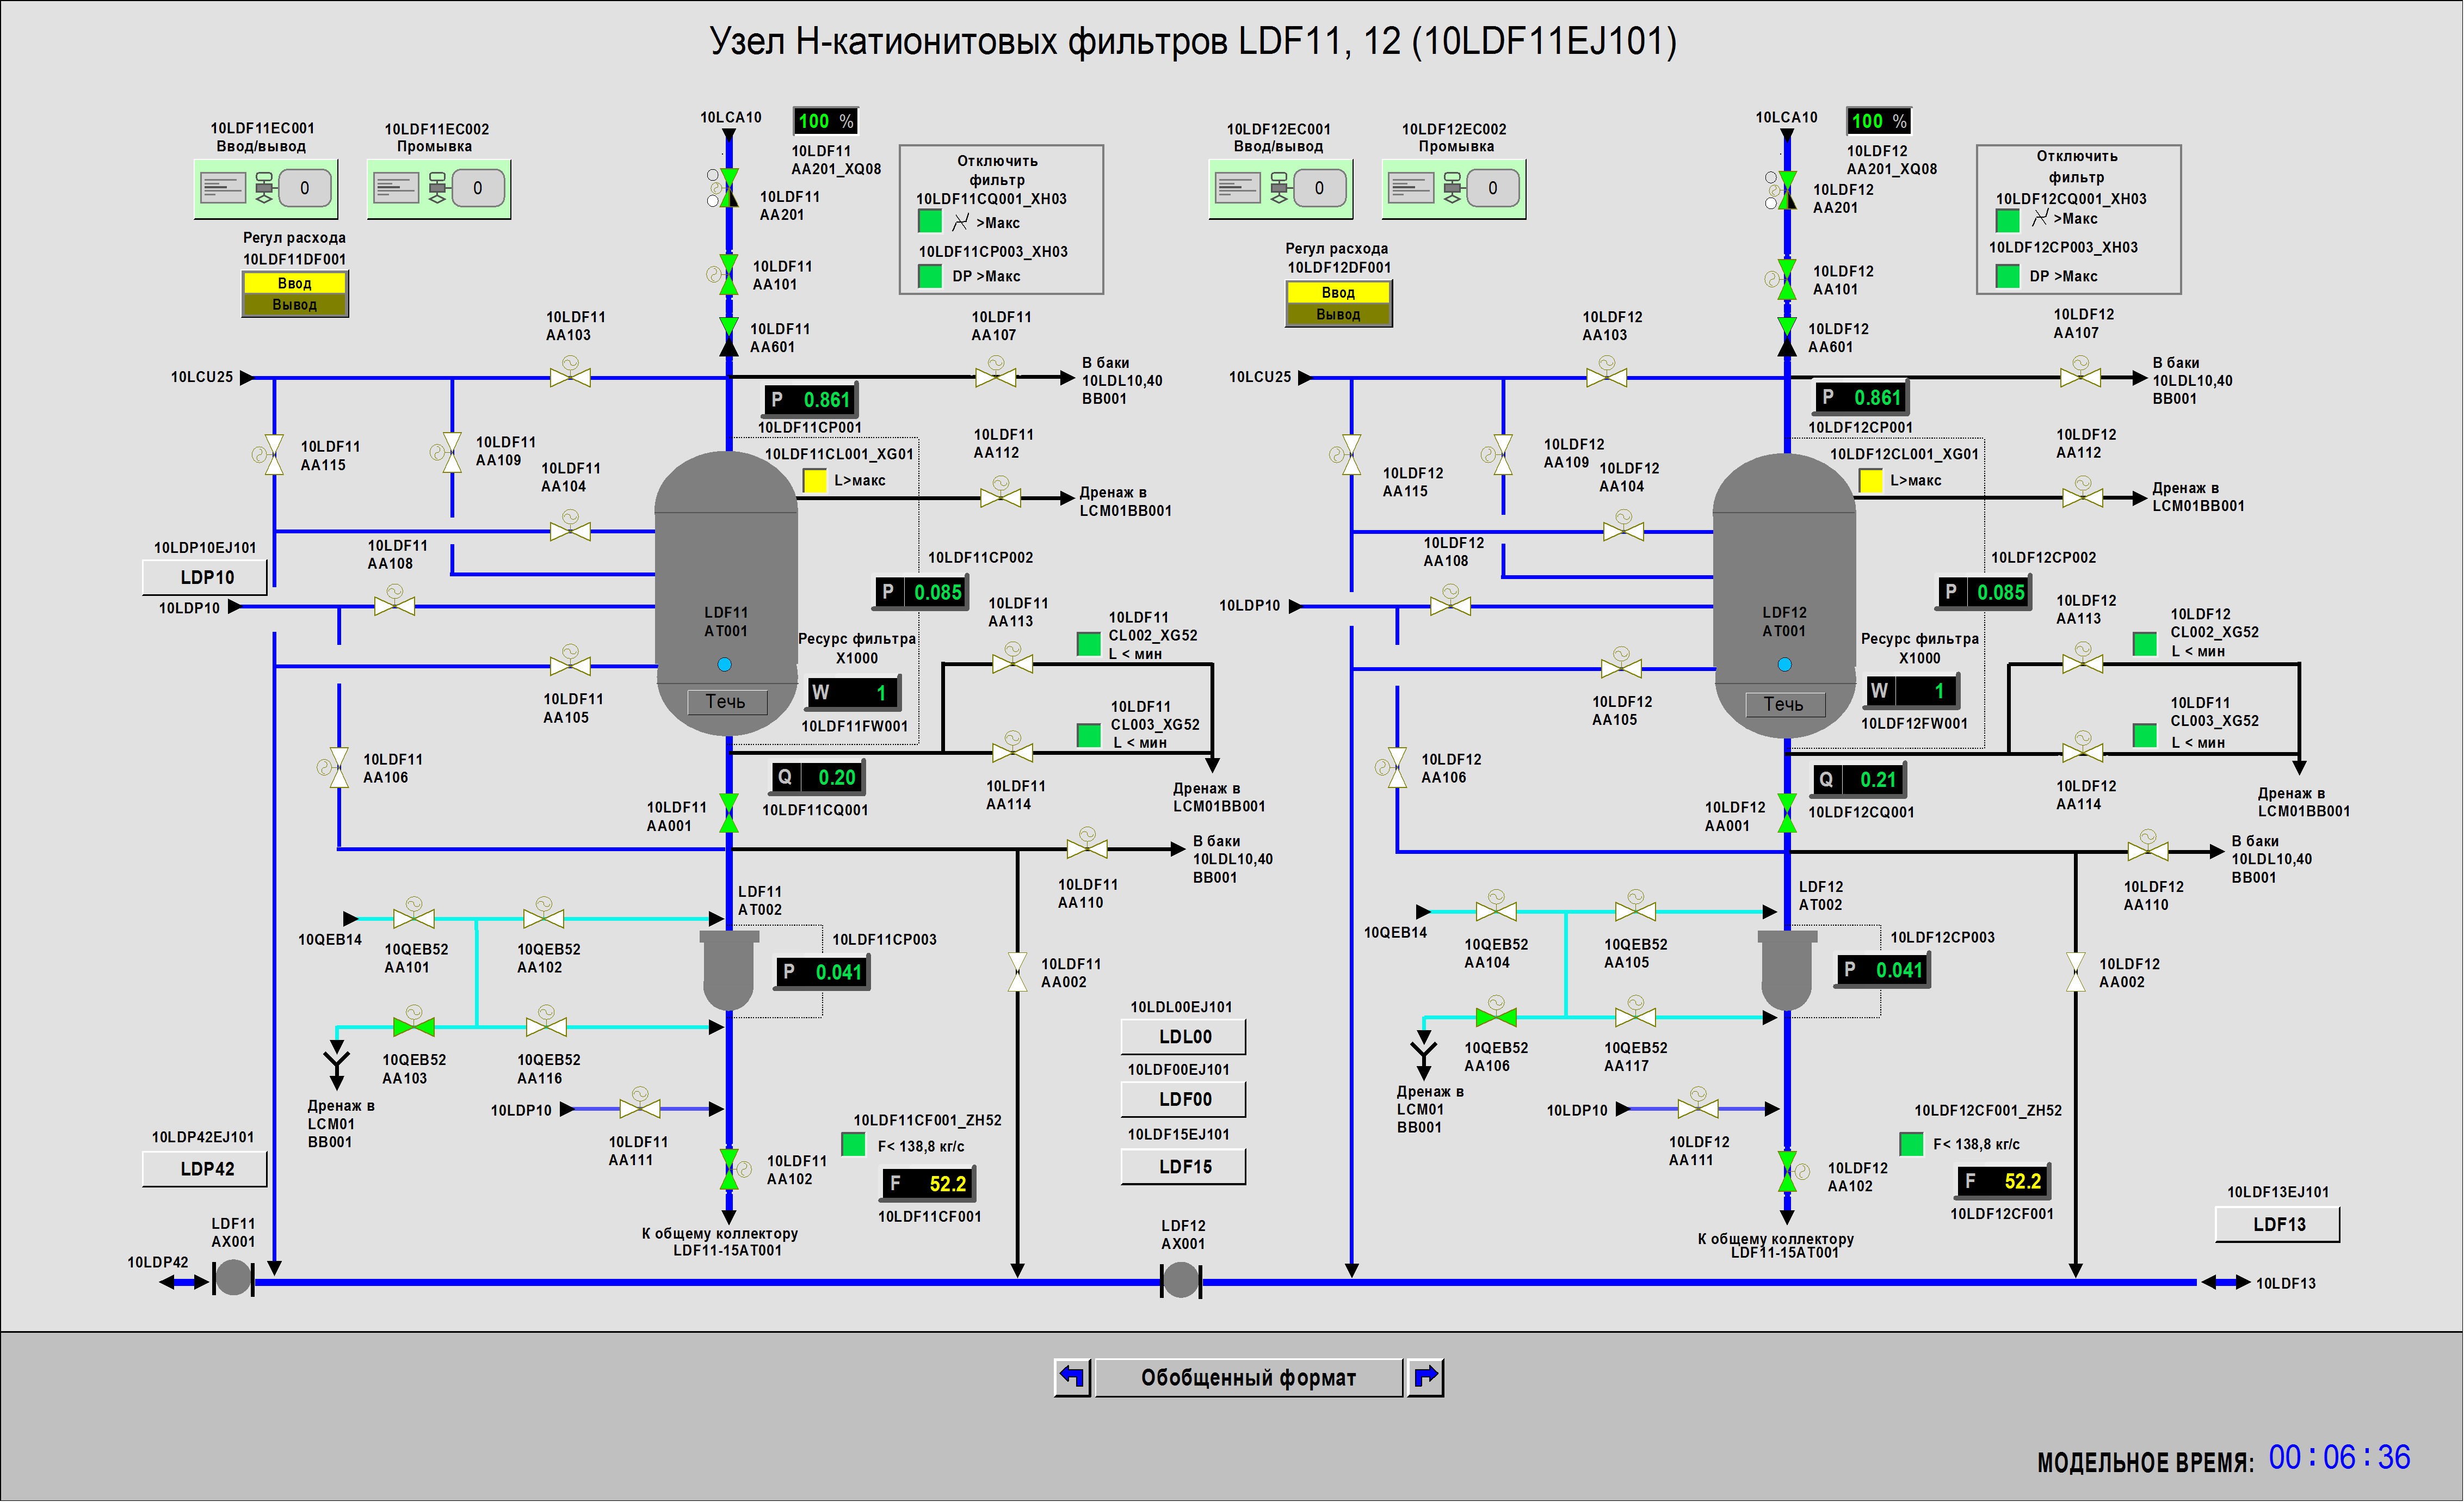
Task: Click 10LDF11 AA201_XQ08 position 100 %
Action: 825,120
